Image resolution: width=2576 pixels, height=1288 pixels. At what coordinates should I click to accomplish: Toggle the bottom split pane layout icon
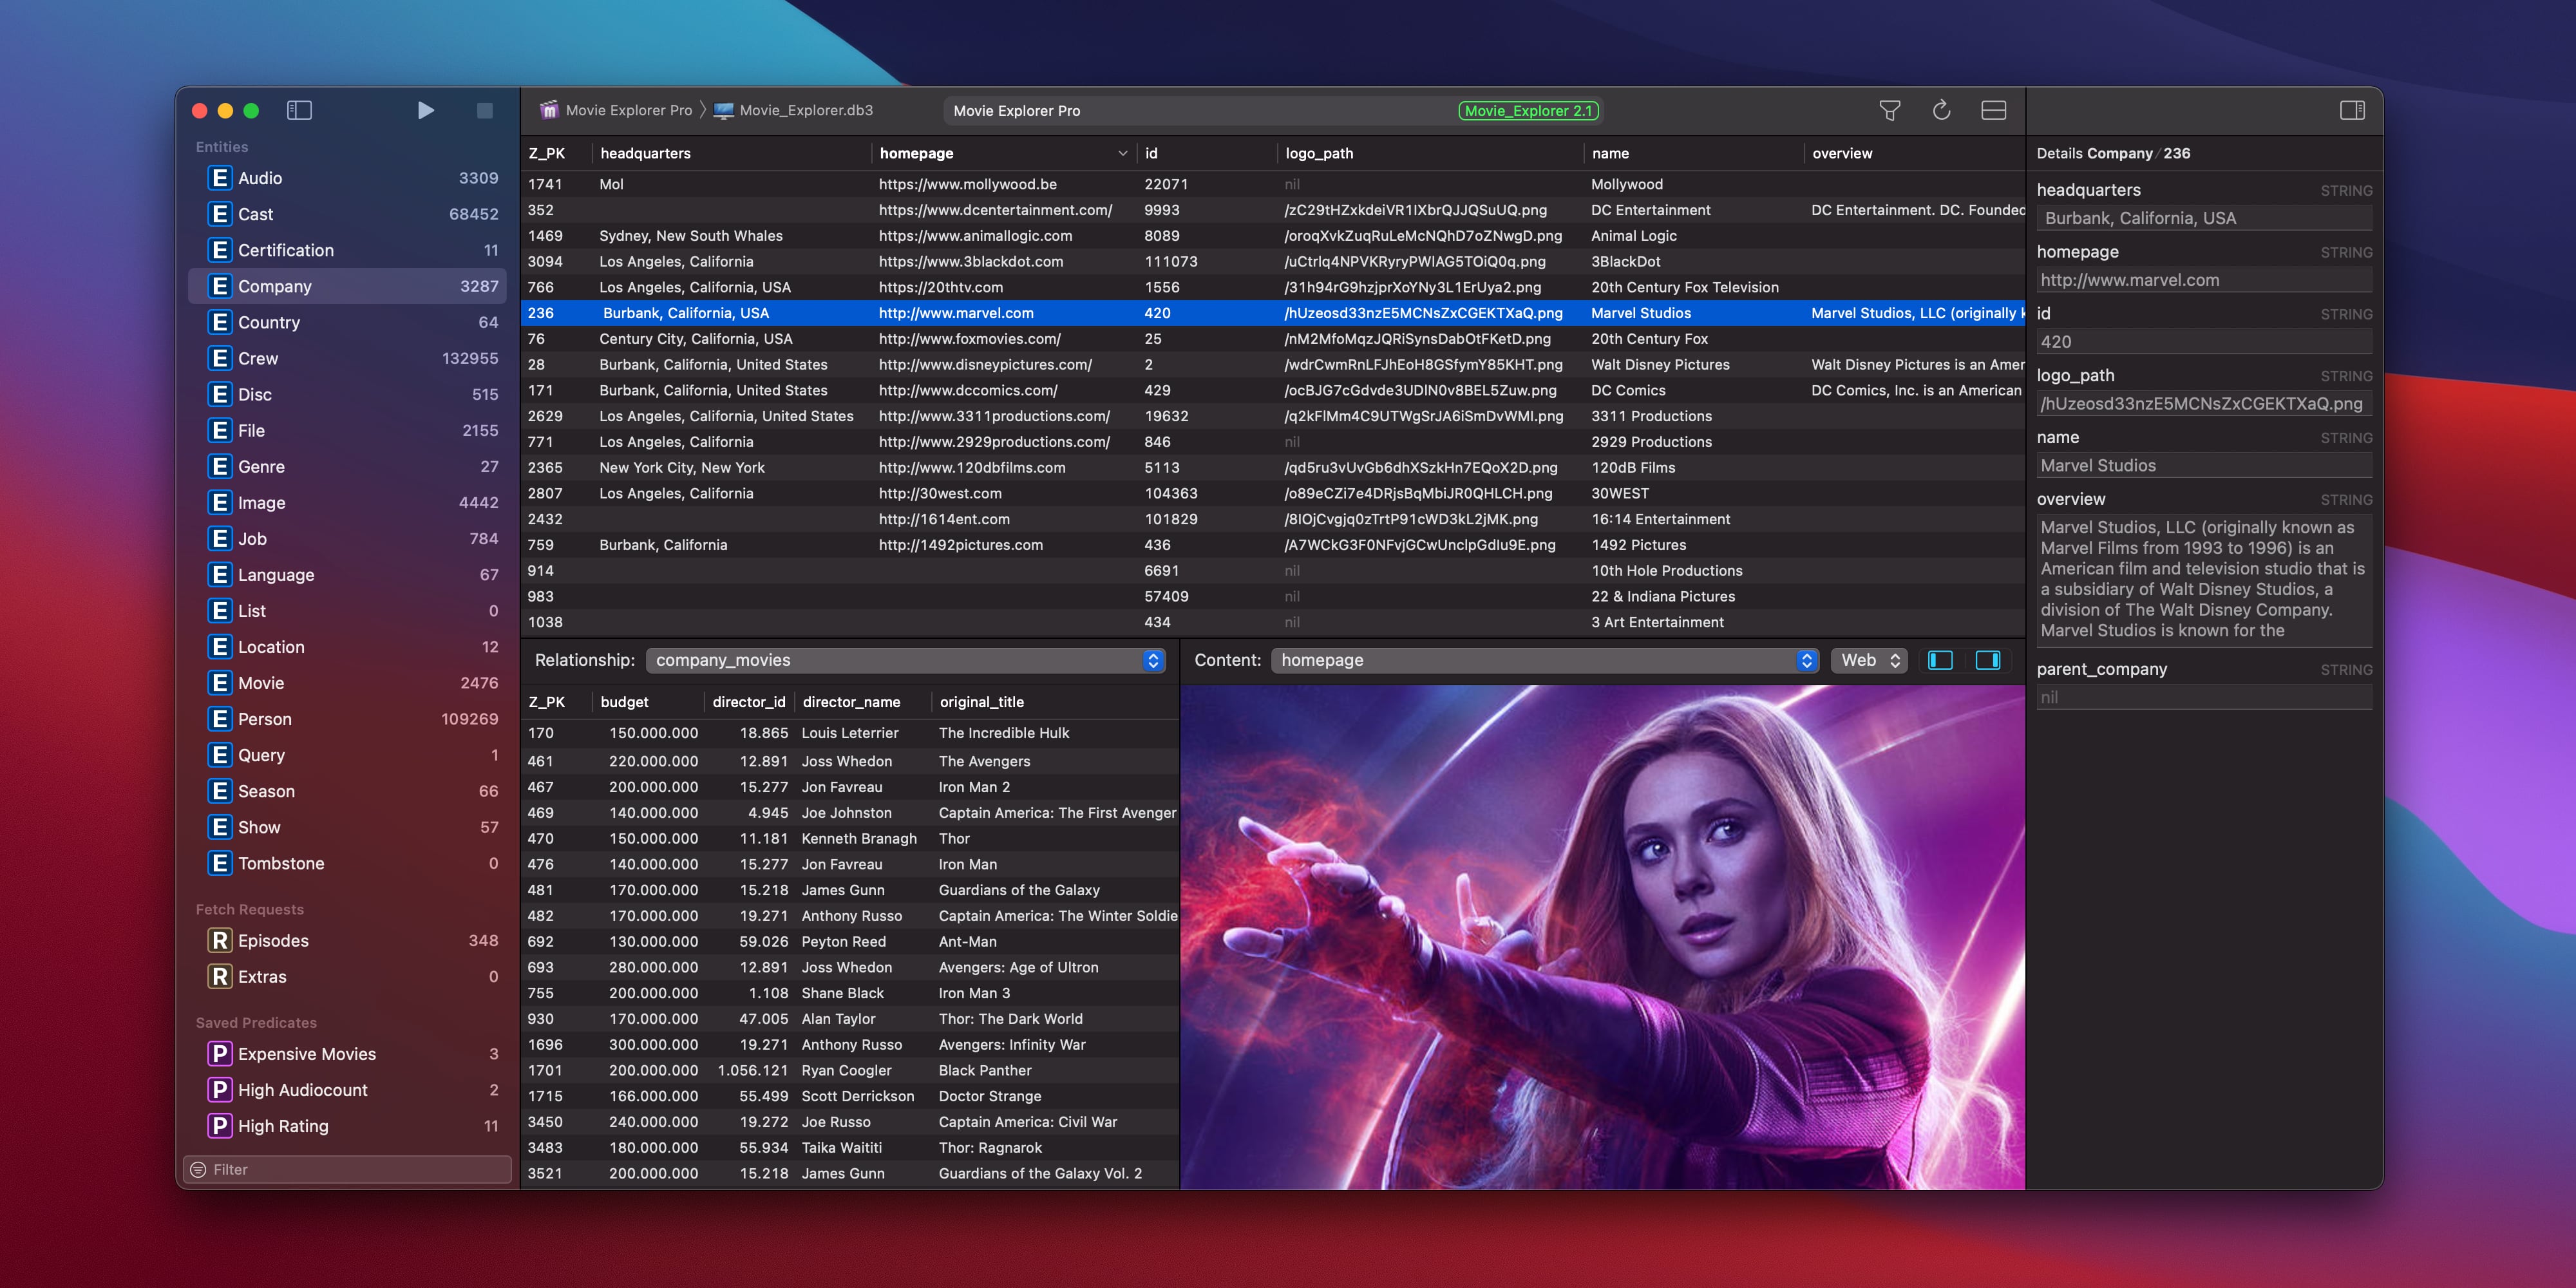pos(1993,110)
